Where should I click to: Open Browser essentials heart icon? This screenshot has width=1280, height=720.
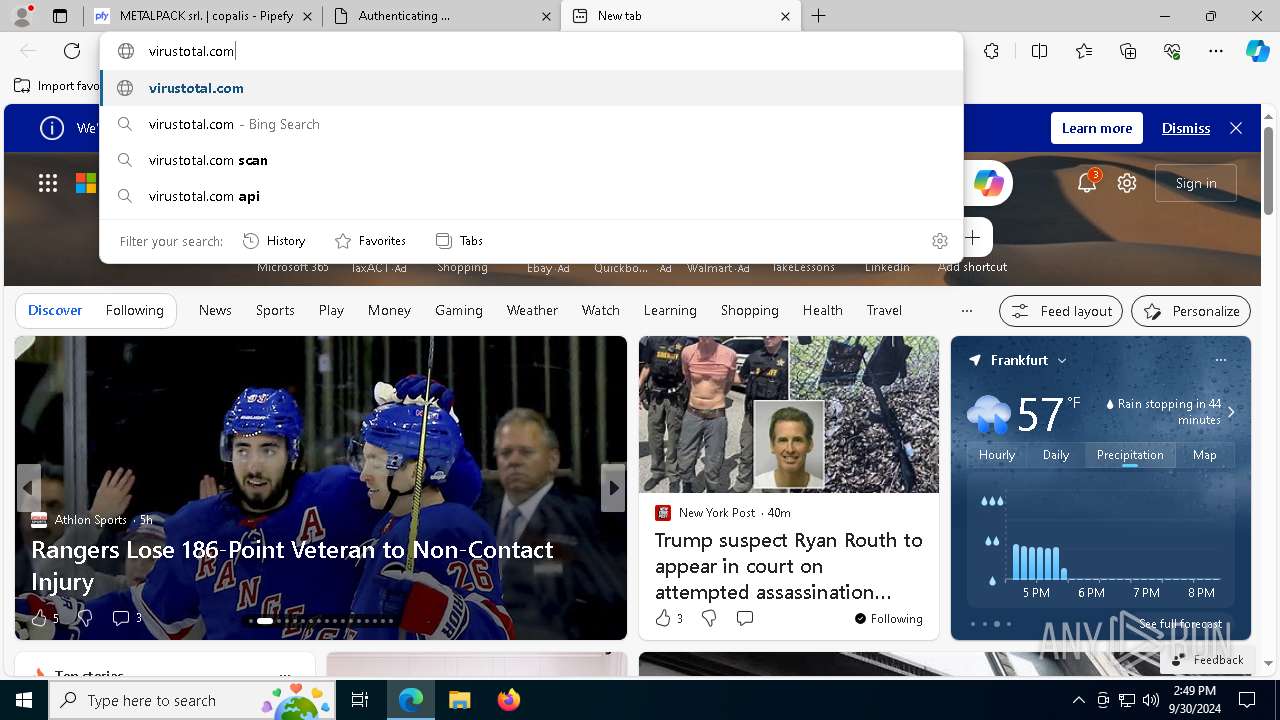click(1172, 51)
